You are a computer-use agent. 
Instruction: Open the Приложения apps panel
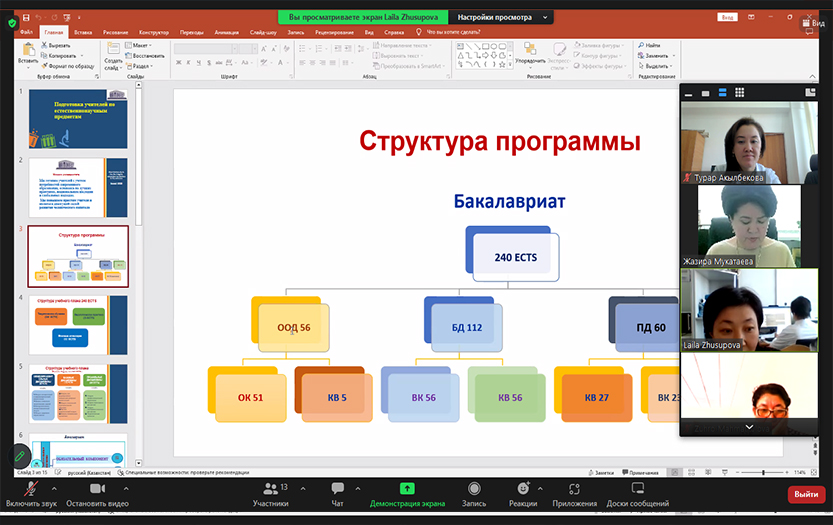coord(574,489)
